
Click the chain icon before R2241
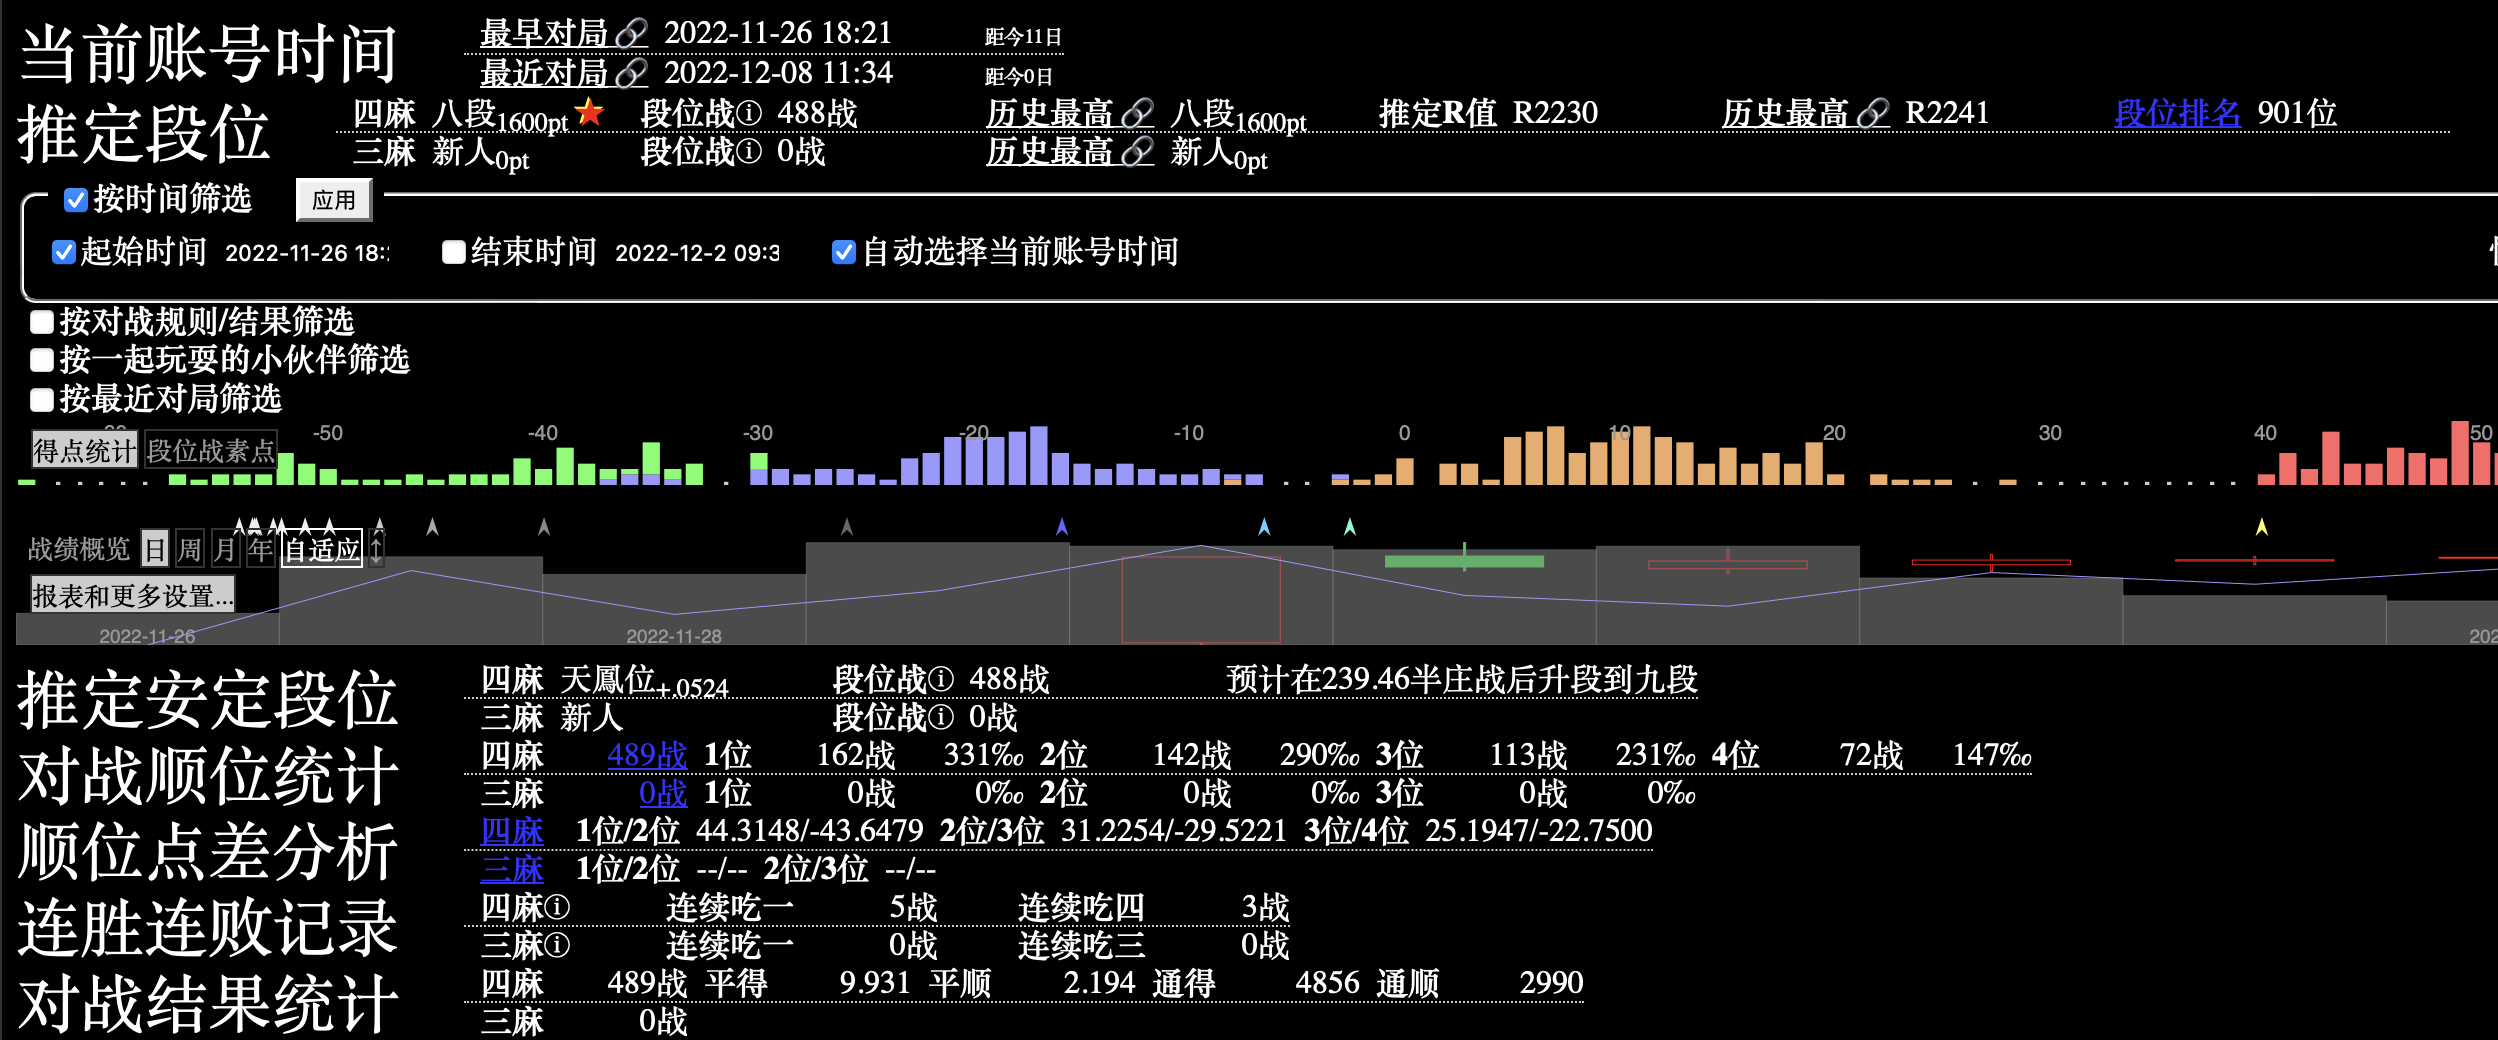(x=1873, y=114)
